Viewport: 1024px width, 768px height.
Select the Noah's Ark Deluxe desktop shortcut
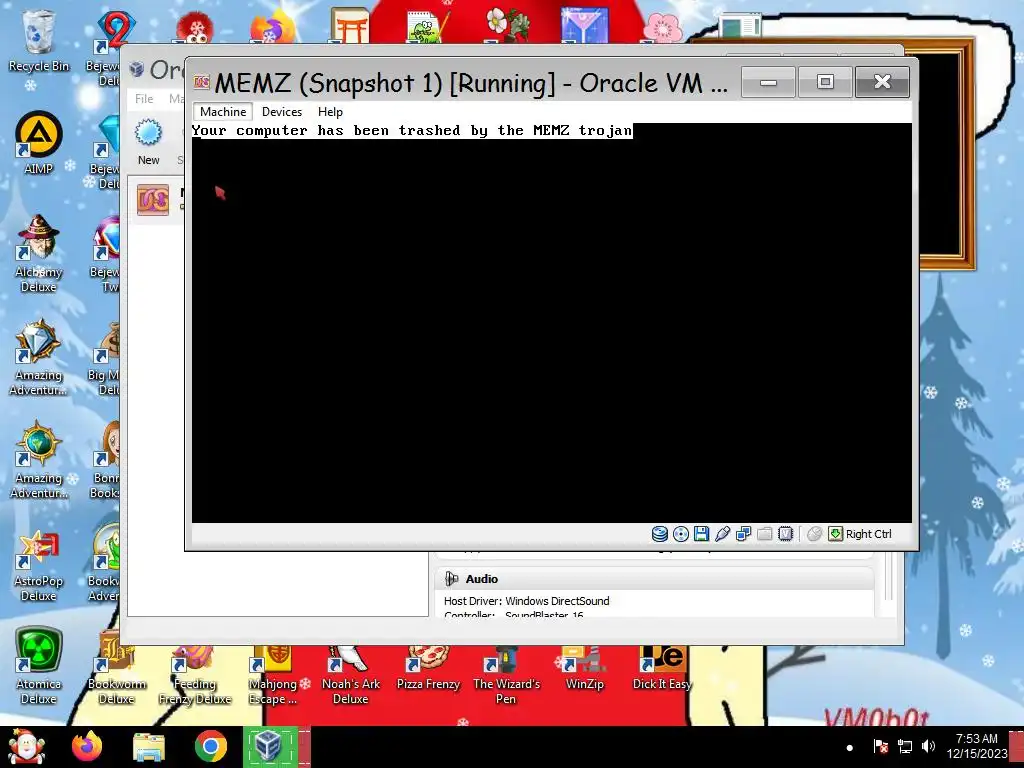tap(351, 676)
